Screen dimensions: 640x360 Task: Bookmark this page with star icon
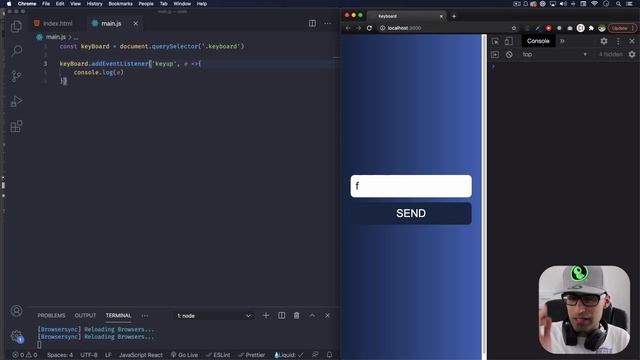(514, 28)
